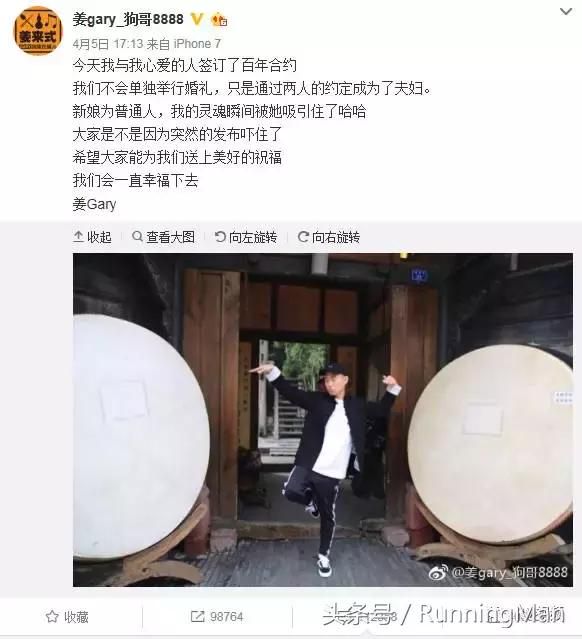Click the counterclockwise rotate icon
This screenshot has height=639, width=582.
(x=220, y=236)
